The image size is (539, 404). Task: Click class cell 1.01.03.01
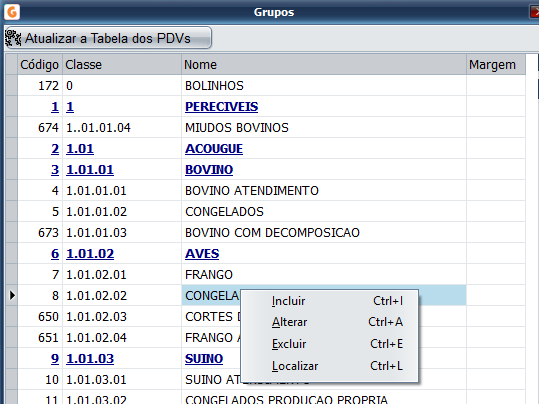pos(122,379)
